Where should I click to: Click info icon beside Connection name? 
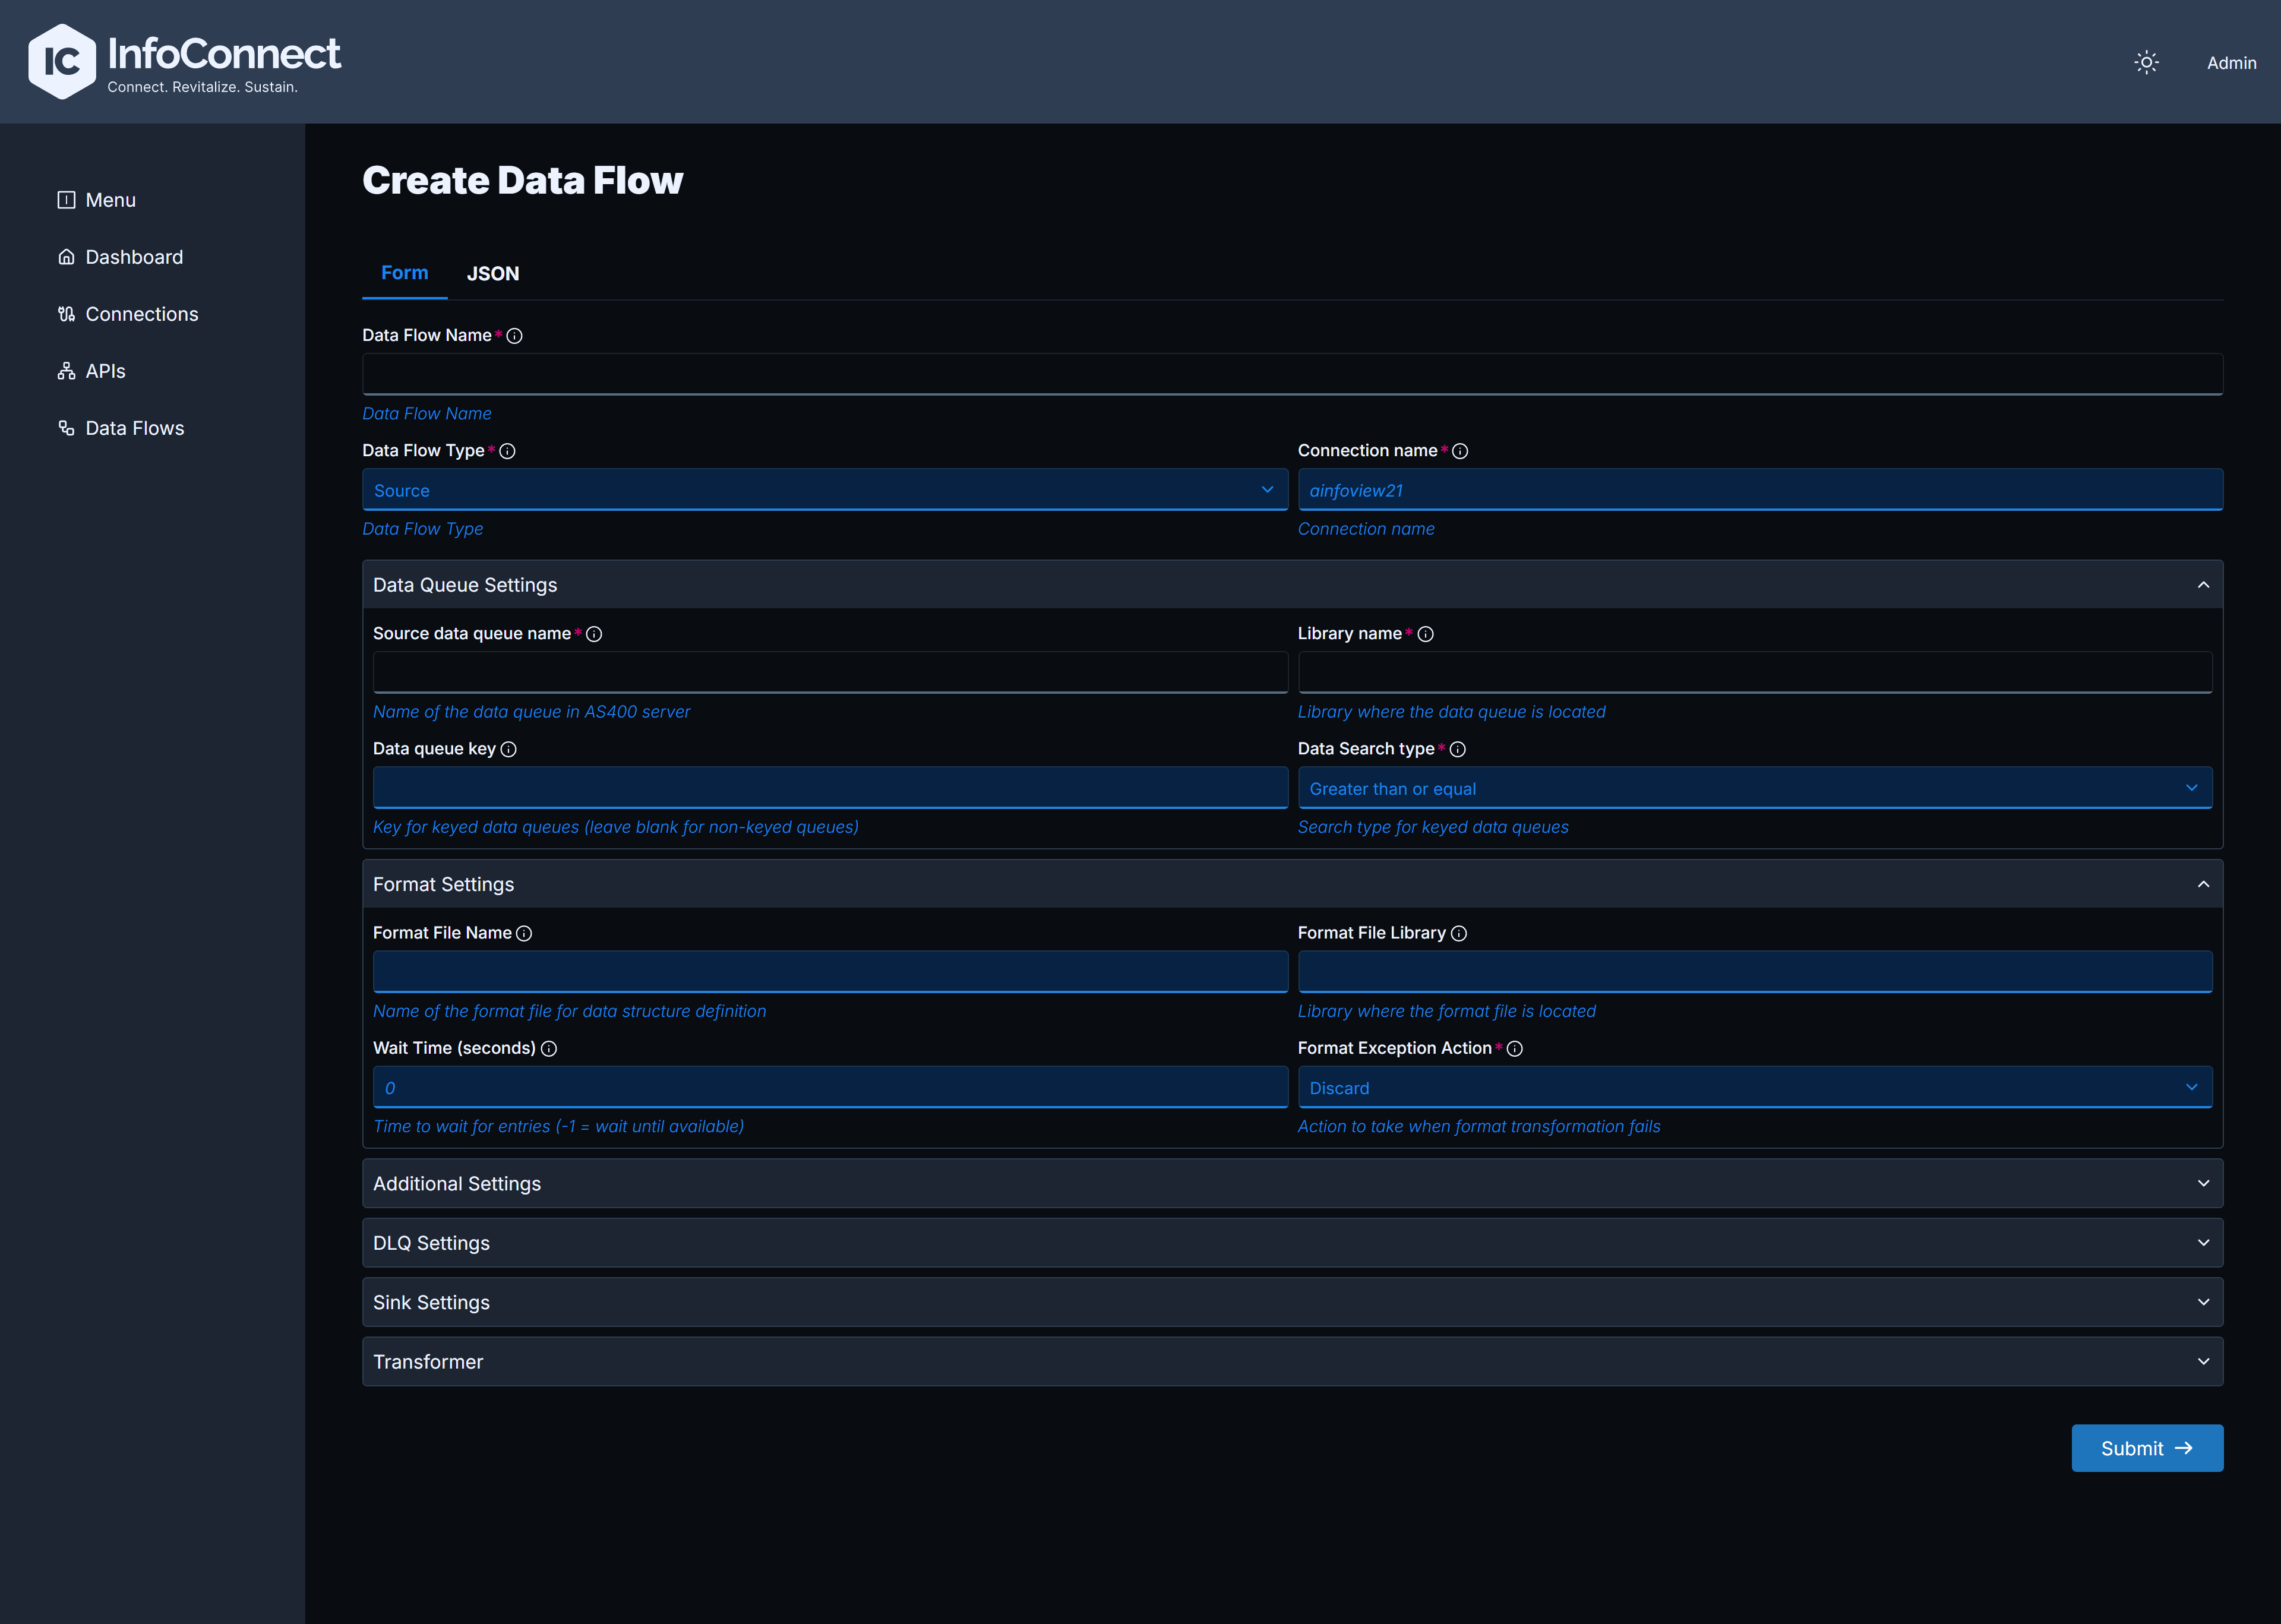[1460, 451]
